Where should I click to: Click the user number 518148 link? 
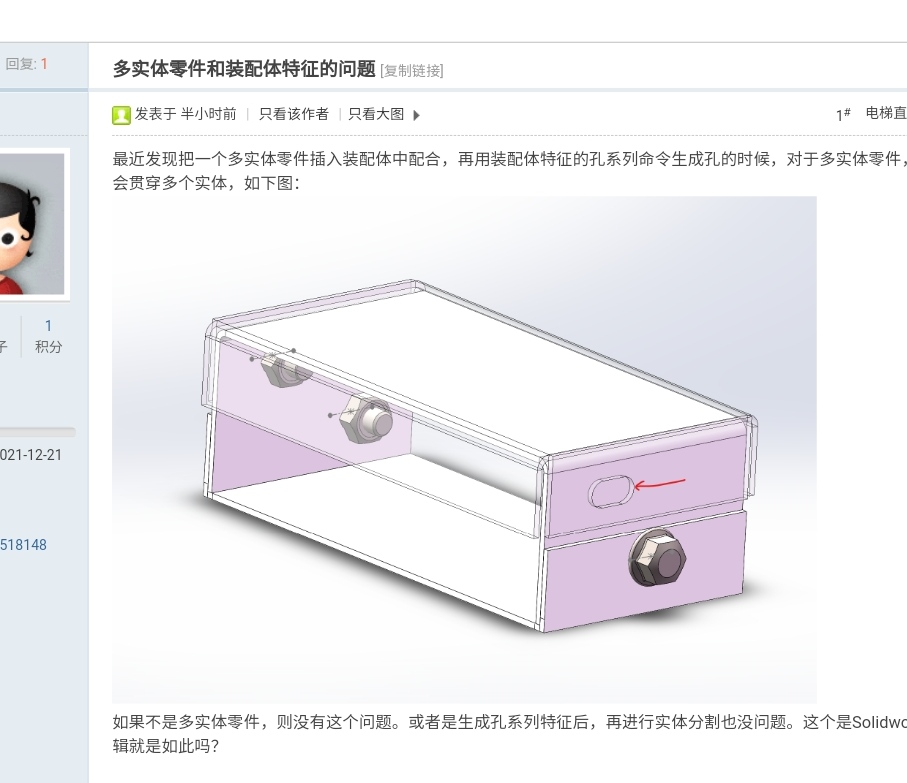(23, 545)
